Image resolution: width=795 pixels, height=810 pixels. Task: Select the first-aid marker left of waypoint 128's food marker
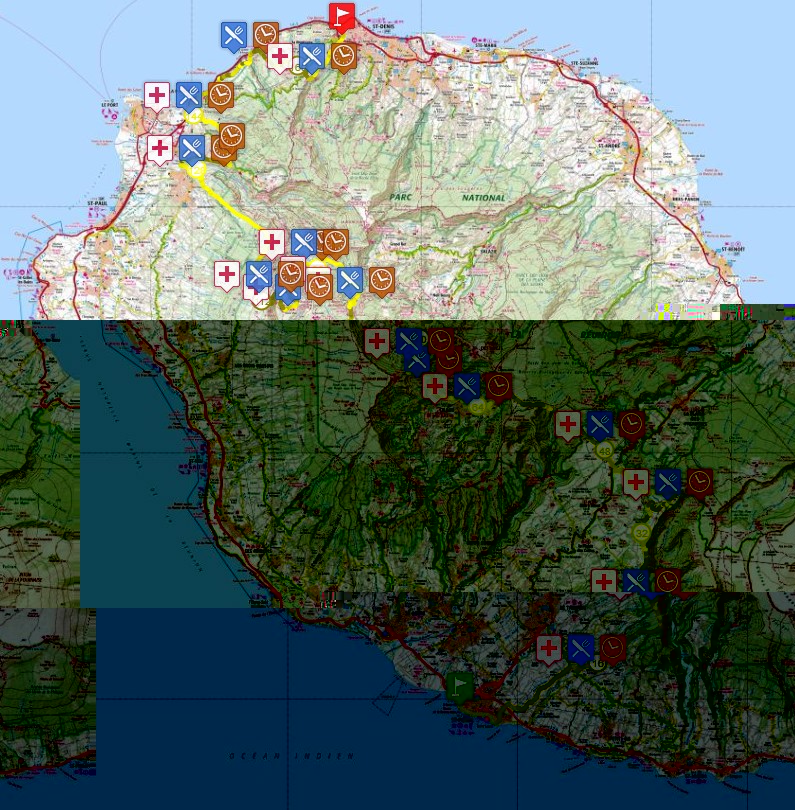(x=160, y=150)
